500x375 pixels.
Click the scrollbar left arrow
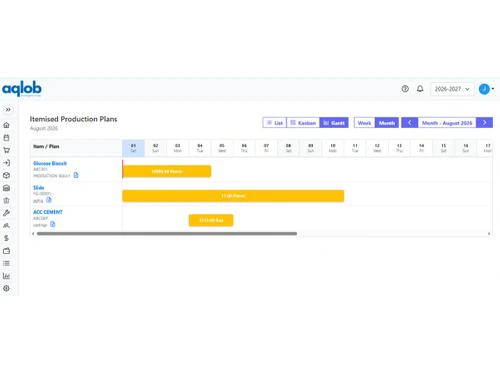pyautogui.click(x=33, y=234)
